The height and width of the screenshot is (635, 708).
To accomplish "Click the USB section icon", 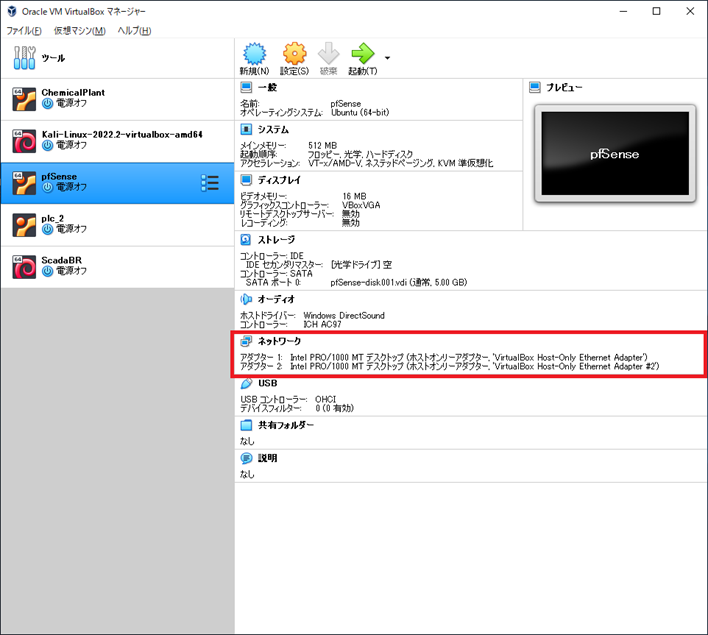I will [246, 383].
